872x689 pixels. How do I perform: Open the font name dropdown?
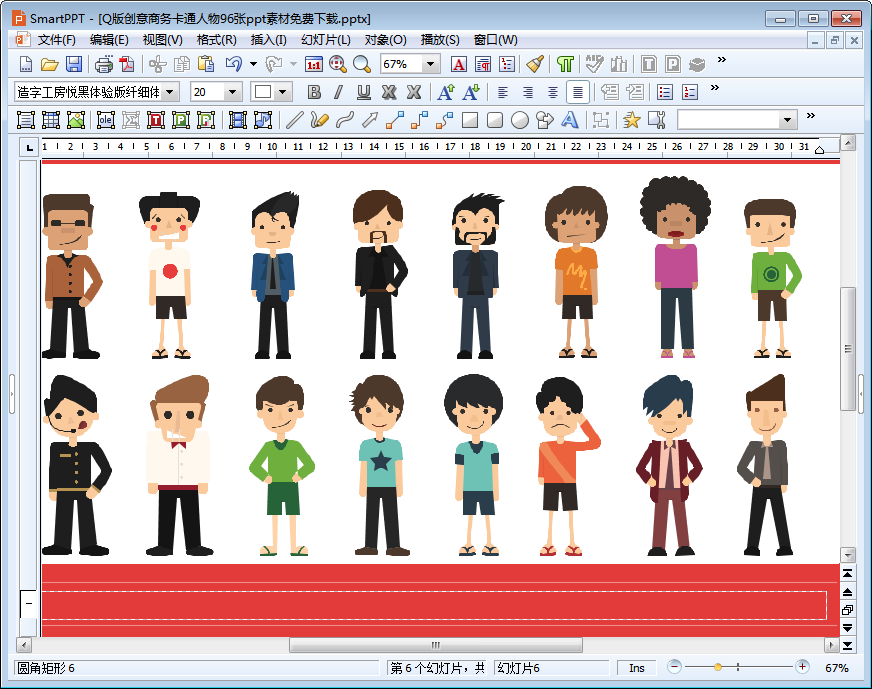(170, 92)
